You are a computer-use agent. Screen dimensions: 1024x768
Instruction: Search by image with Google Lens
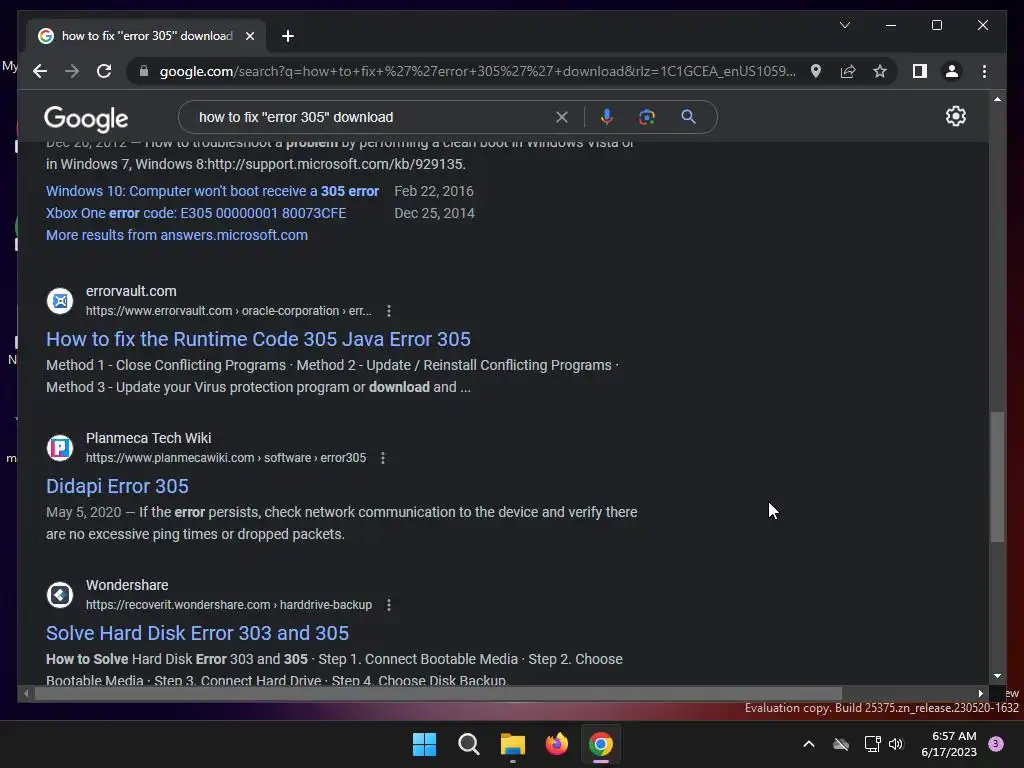[647, 117]
